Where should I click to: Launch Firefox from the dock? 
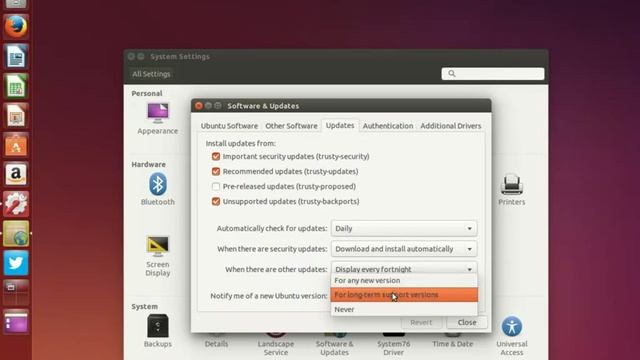click(x=16, y=27)
